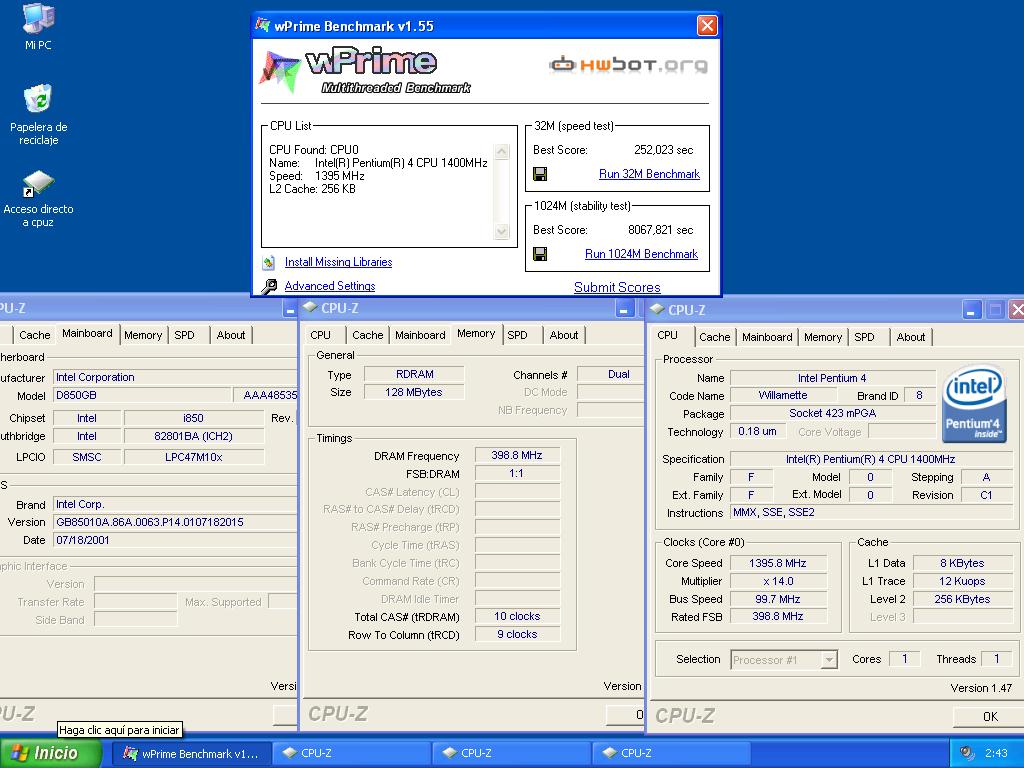
Task: Click Submit Scores link
Action: (617, 287)
